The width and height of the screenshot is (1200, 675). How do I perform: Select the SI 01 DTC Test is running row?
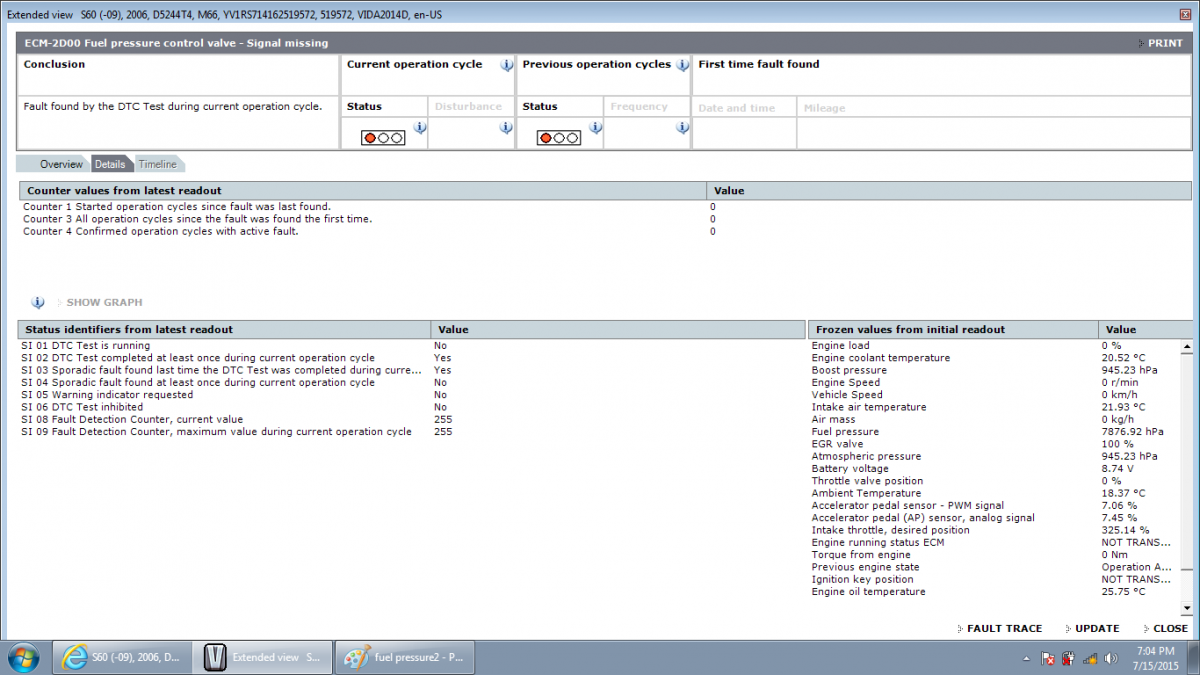411,345
